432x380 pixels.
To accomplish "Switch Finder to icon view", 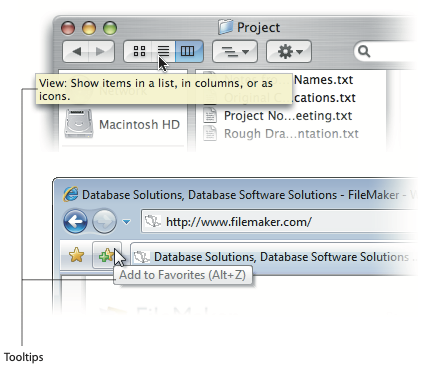I will point(138,51).
